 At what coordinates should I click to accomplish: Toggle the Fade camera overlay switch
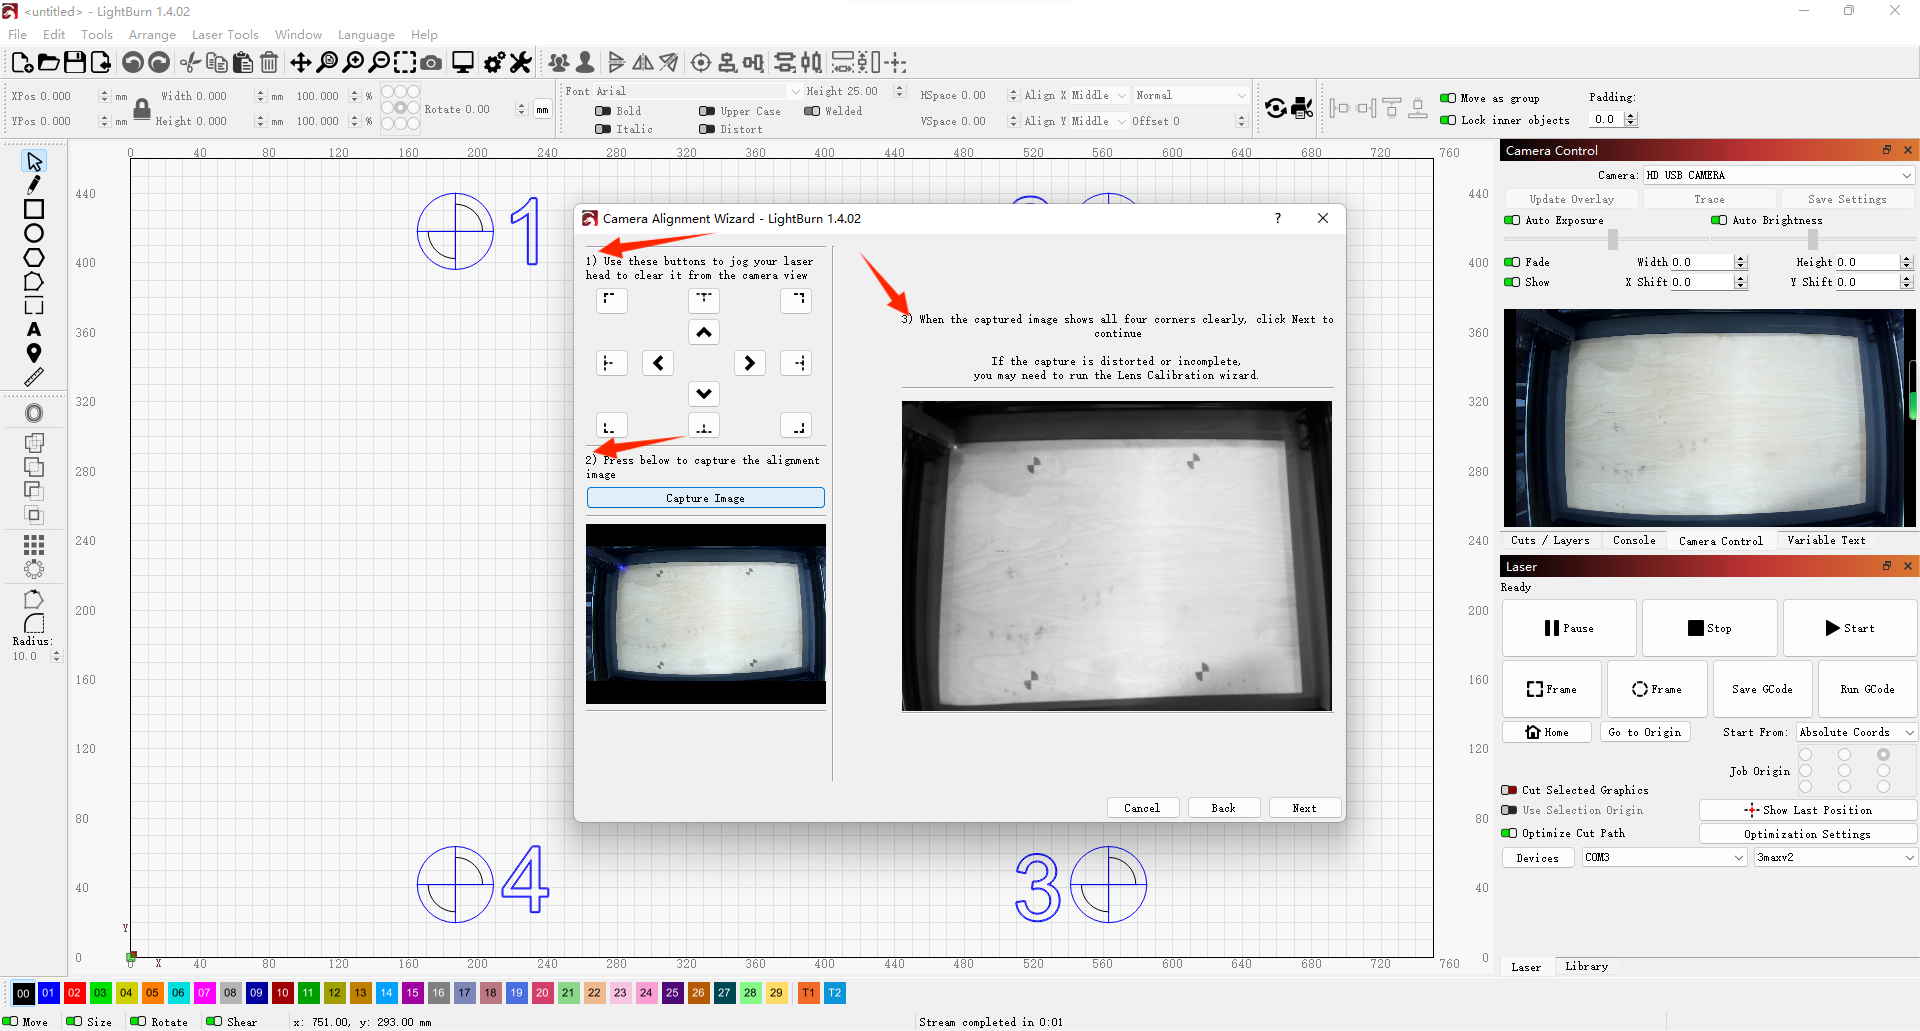[1512, 262]
